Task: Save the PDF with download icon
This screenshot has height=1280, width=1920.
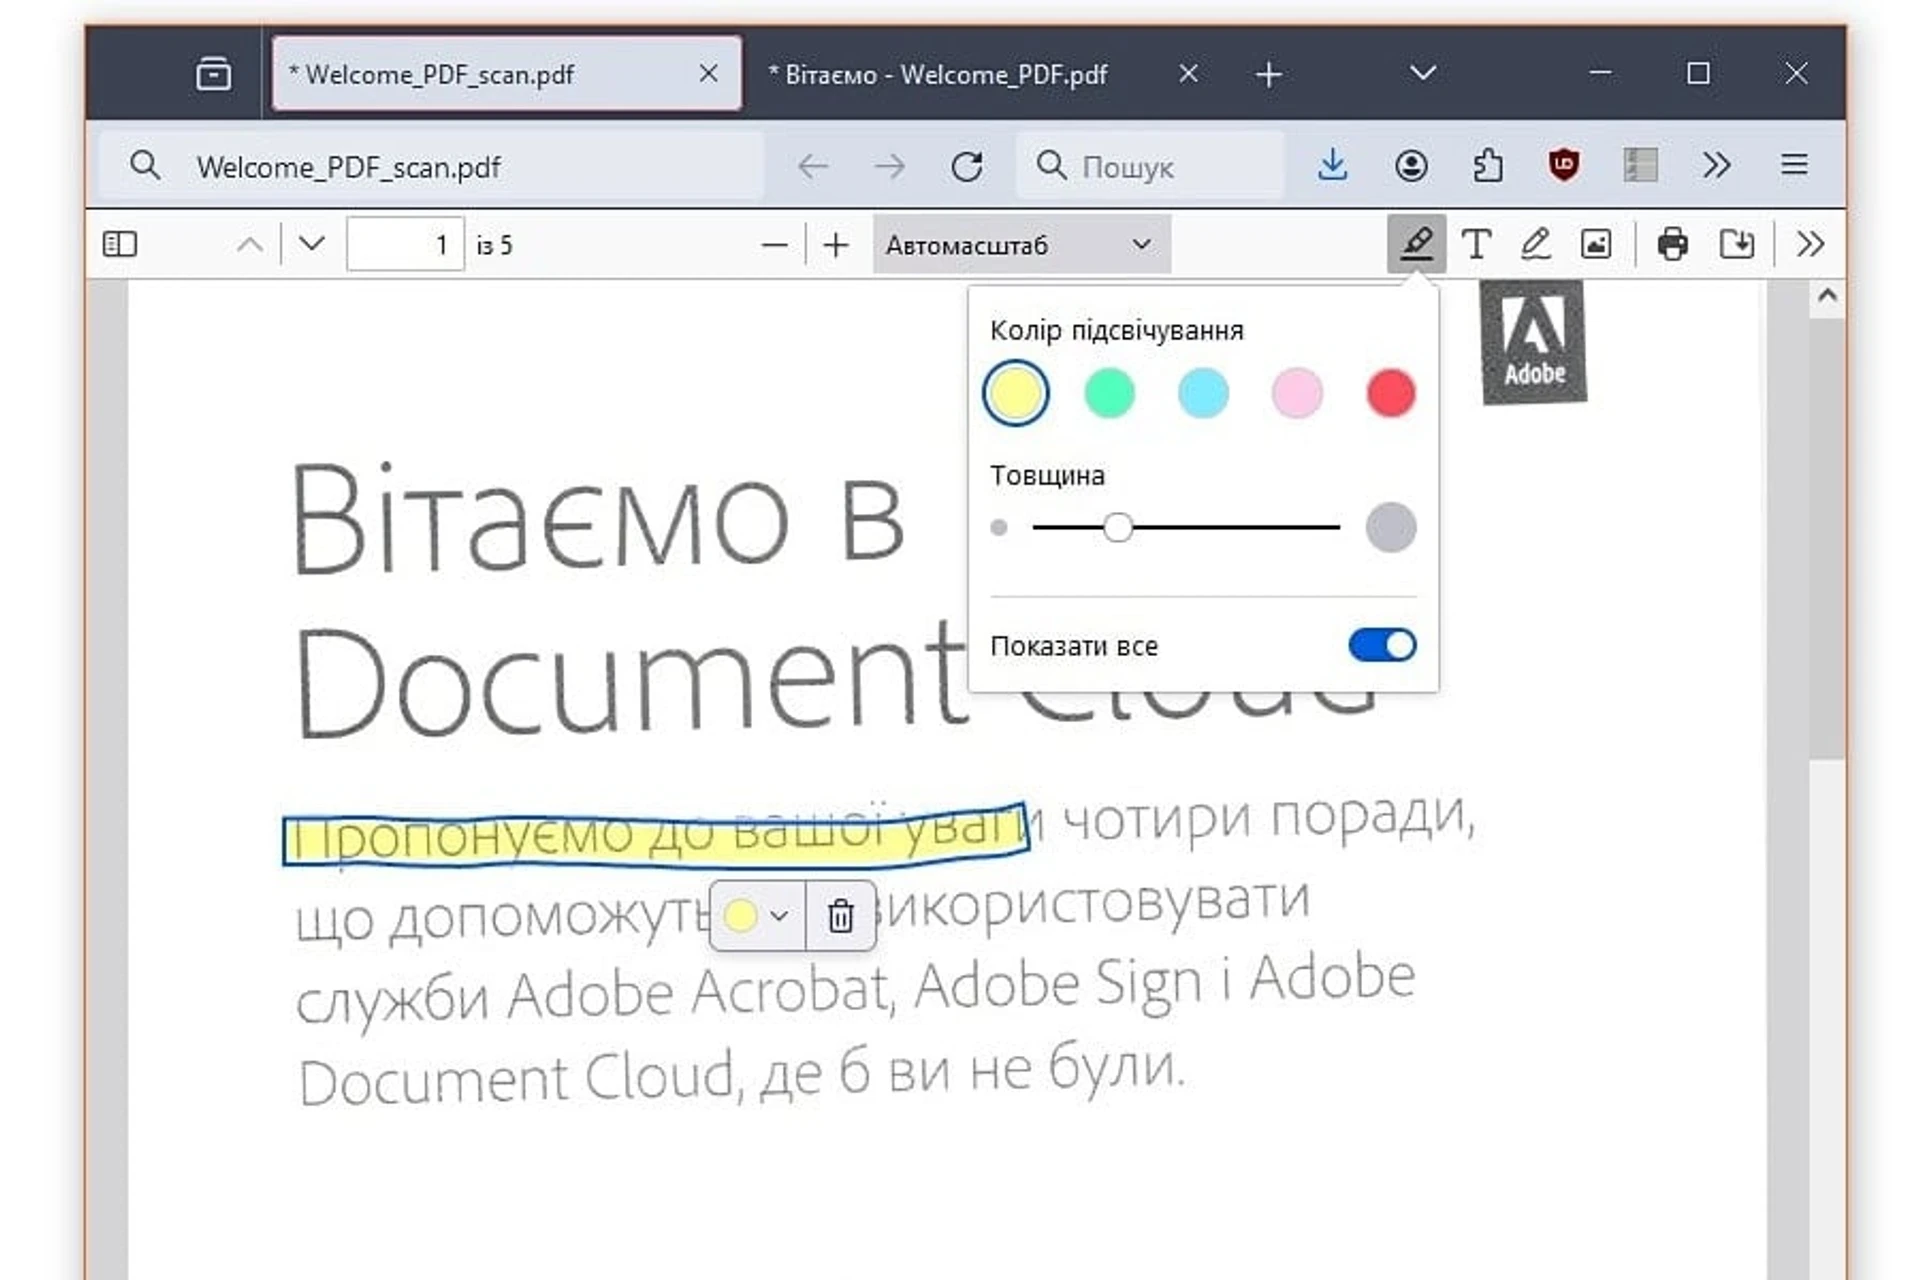Action: click(1737, 244)
